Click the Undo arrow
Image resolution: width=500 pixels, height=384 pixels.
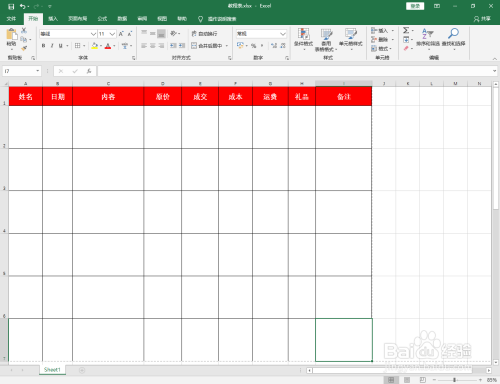click(22, 6)
